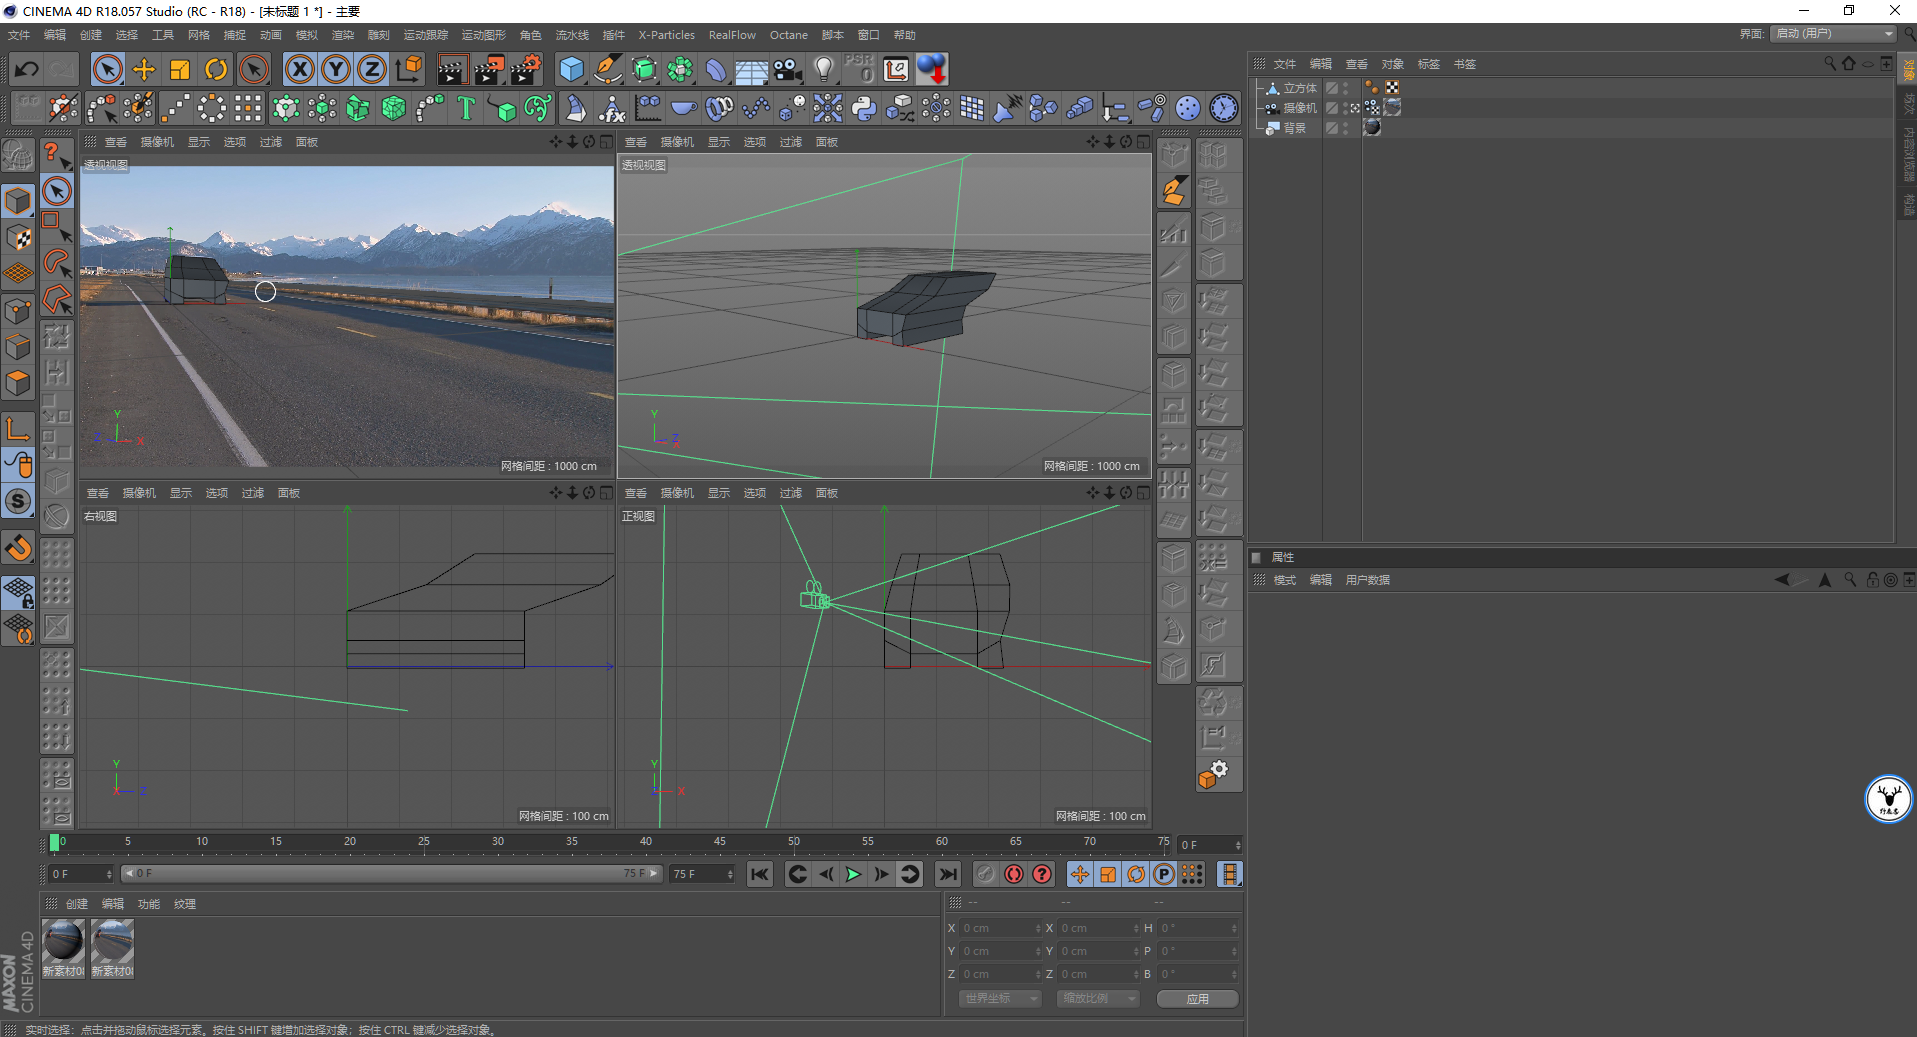Toggle the 立方体 object enable checkmark
1917x1037 pixels.
[1332, 88]
